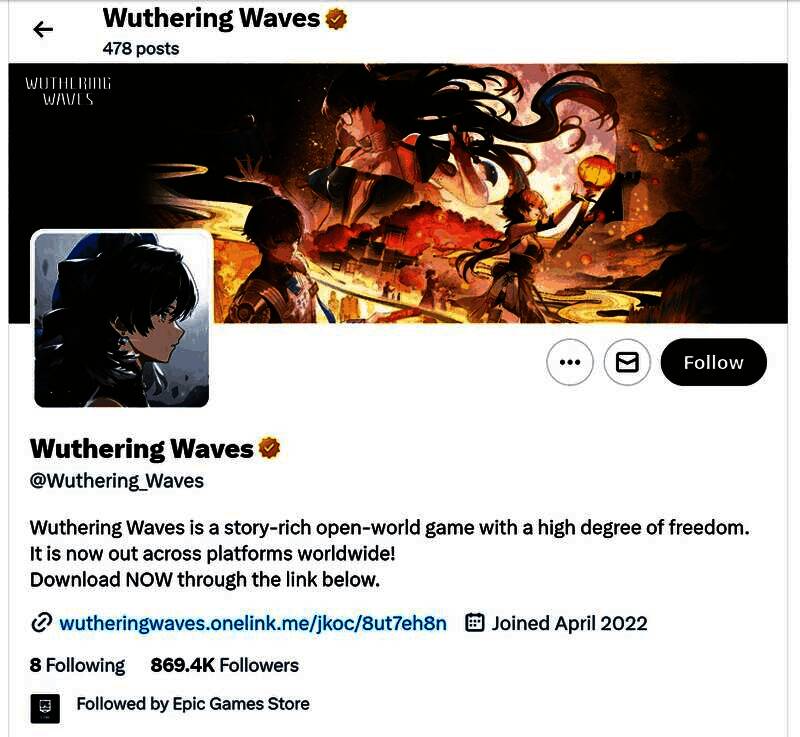Click the @Wuthering_Waves handle
The width and height of the screenshot is (800, 737).
117,481
